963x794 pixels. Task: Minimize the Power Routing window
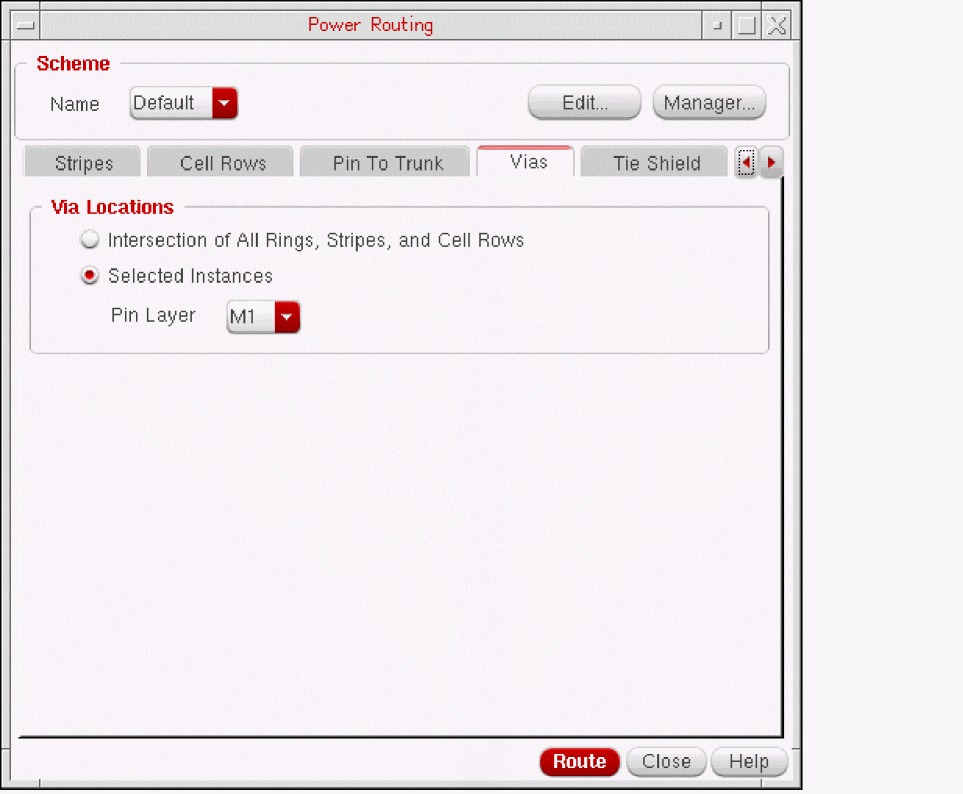[x=717, y=26]
